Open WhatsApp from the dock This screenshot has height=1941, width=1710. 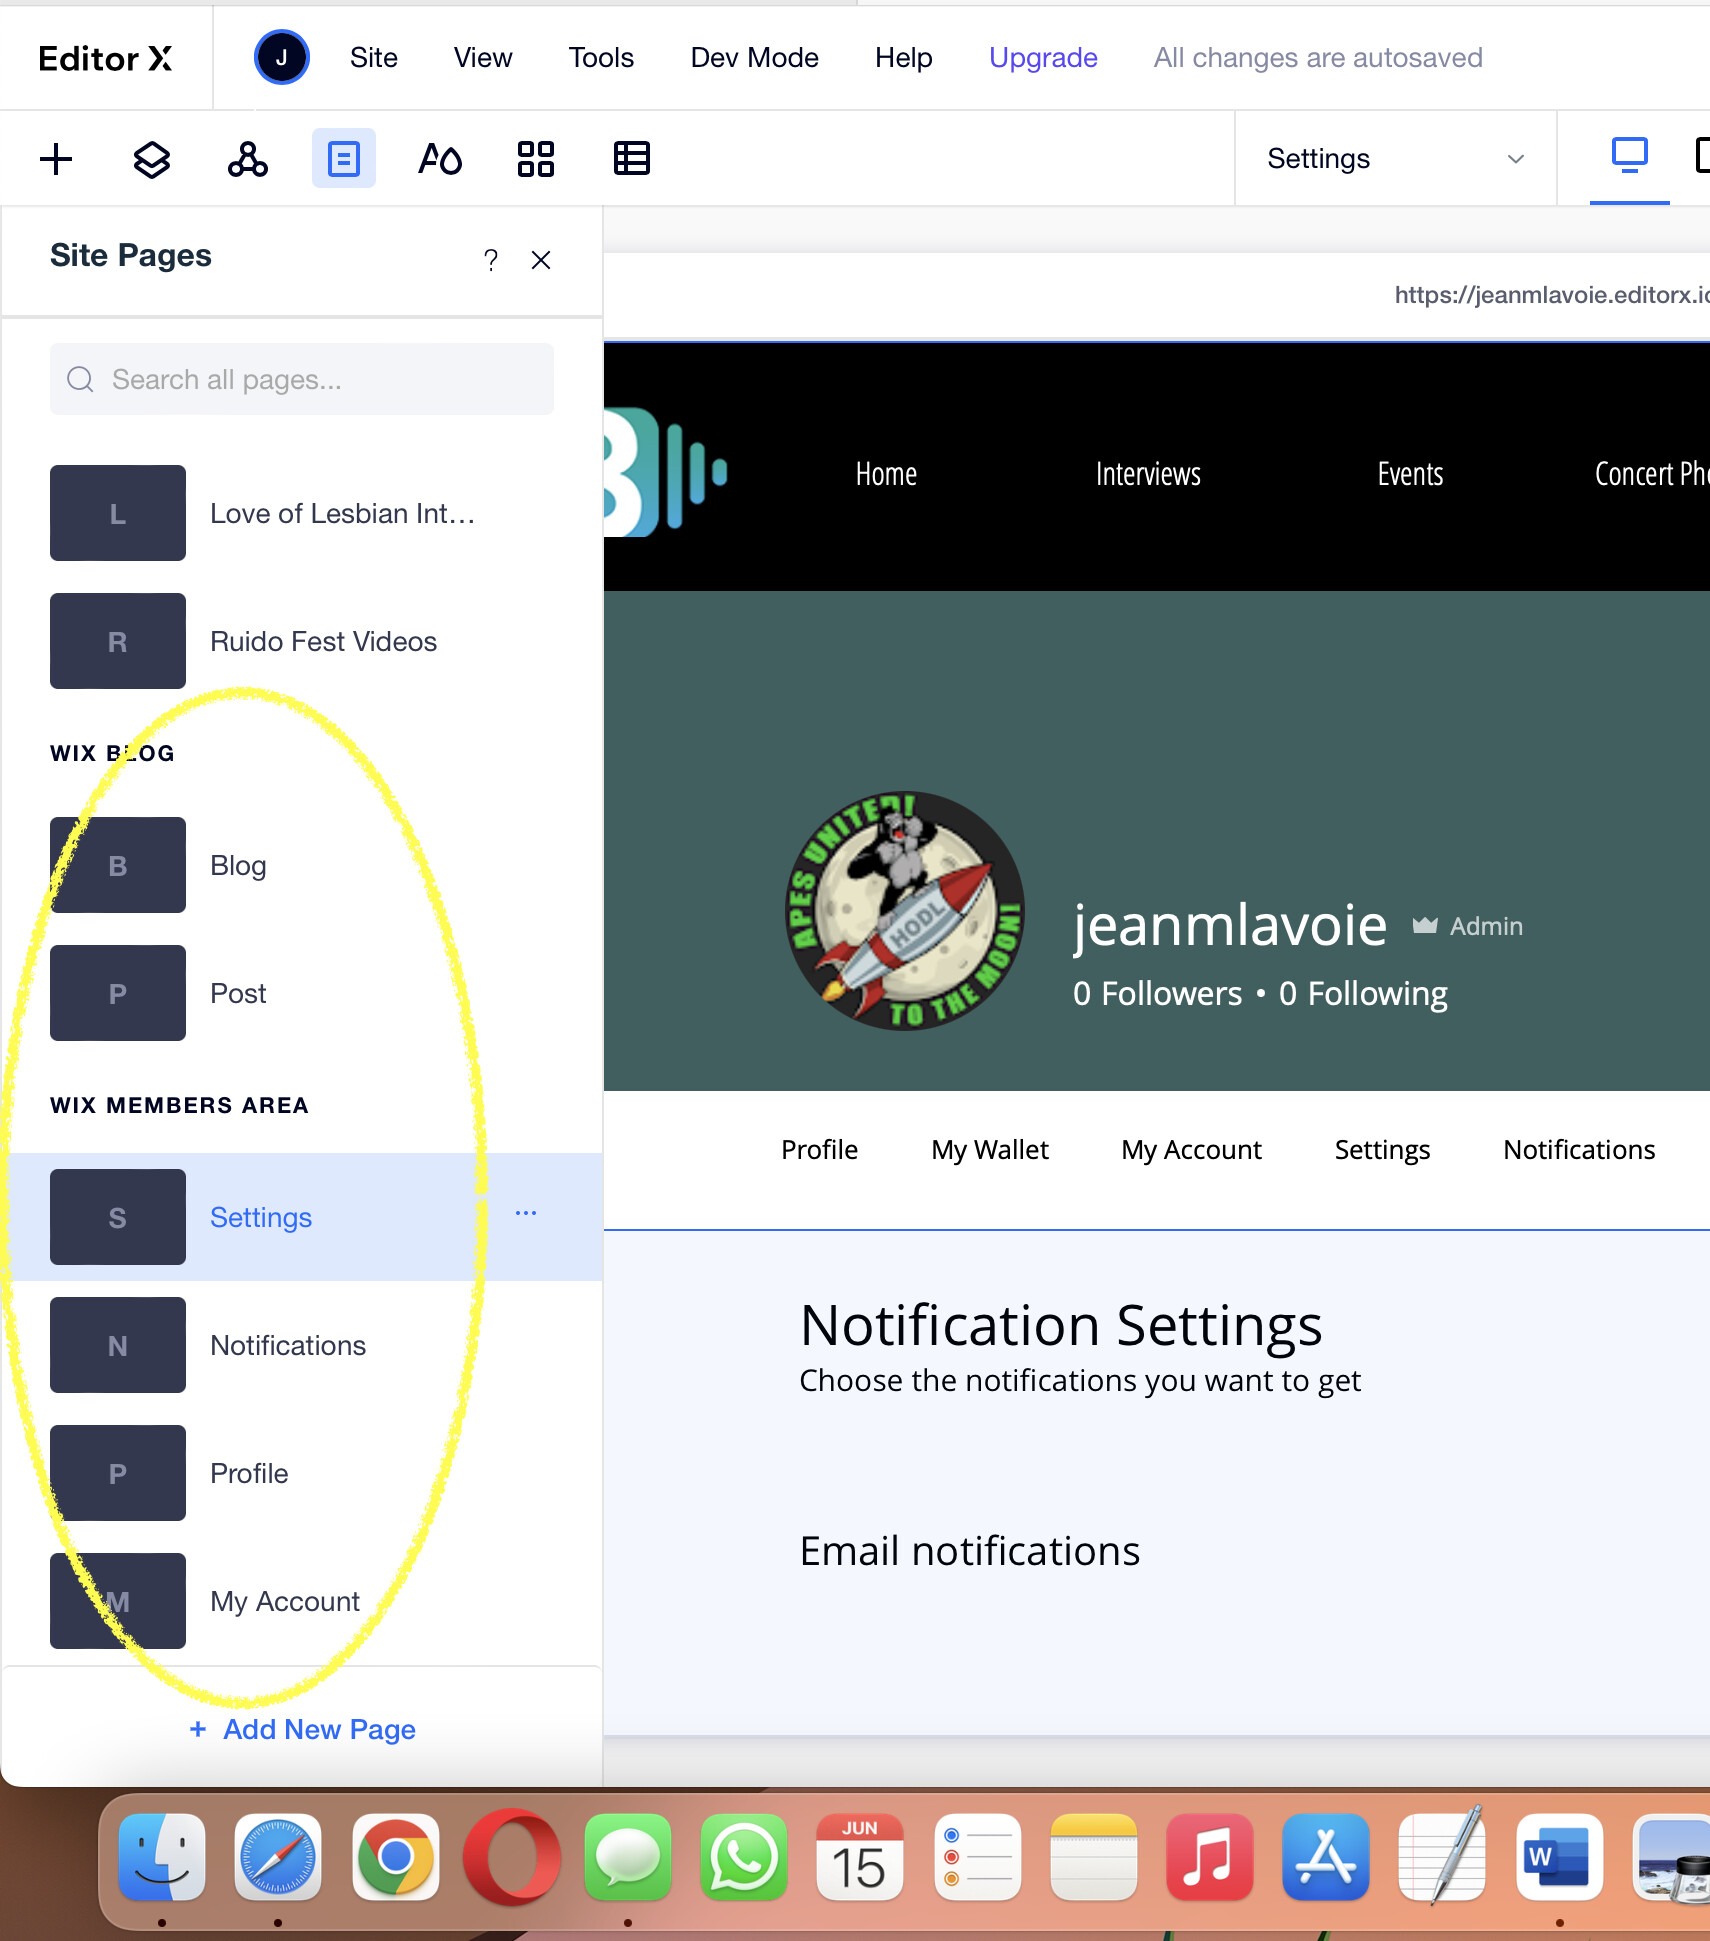coord(744,1857)
